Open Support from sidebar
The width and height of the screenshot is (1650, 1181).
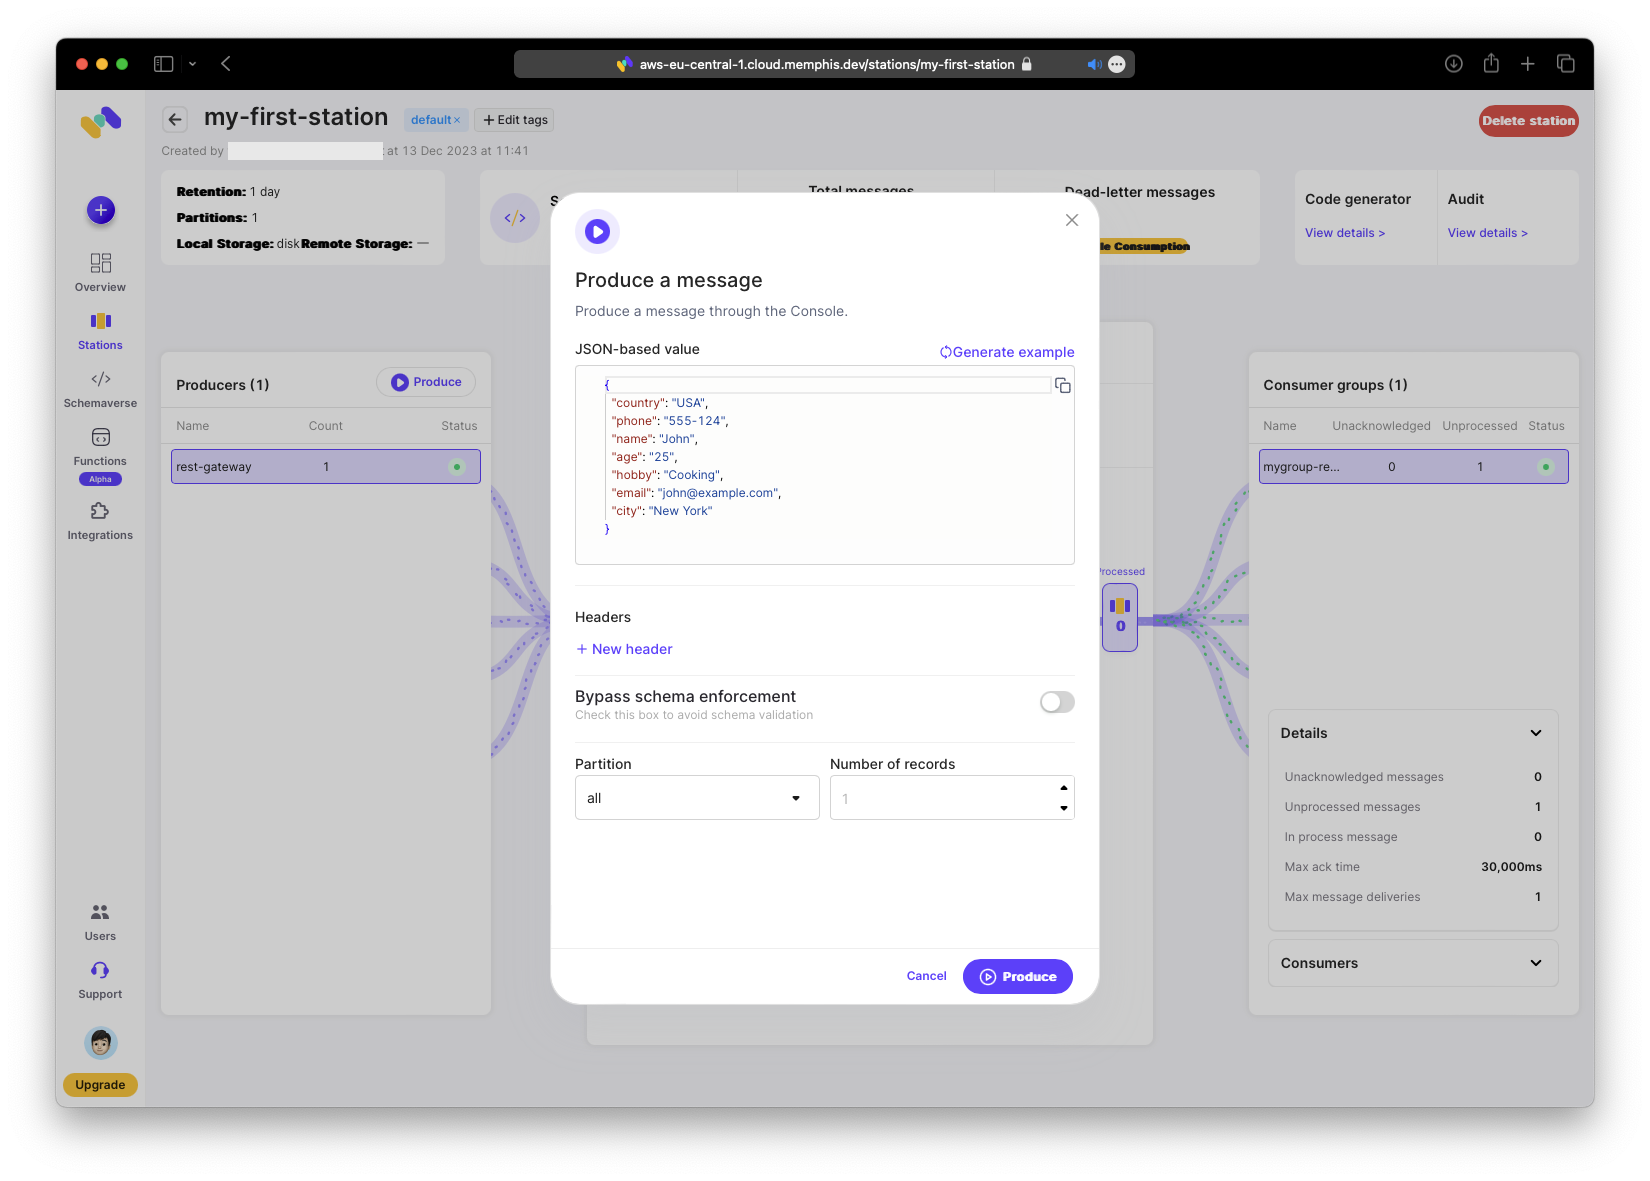tap(100, 979)
